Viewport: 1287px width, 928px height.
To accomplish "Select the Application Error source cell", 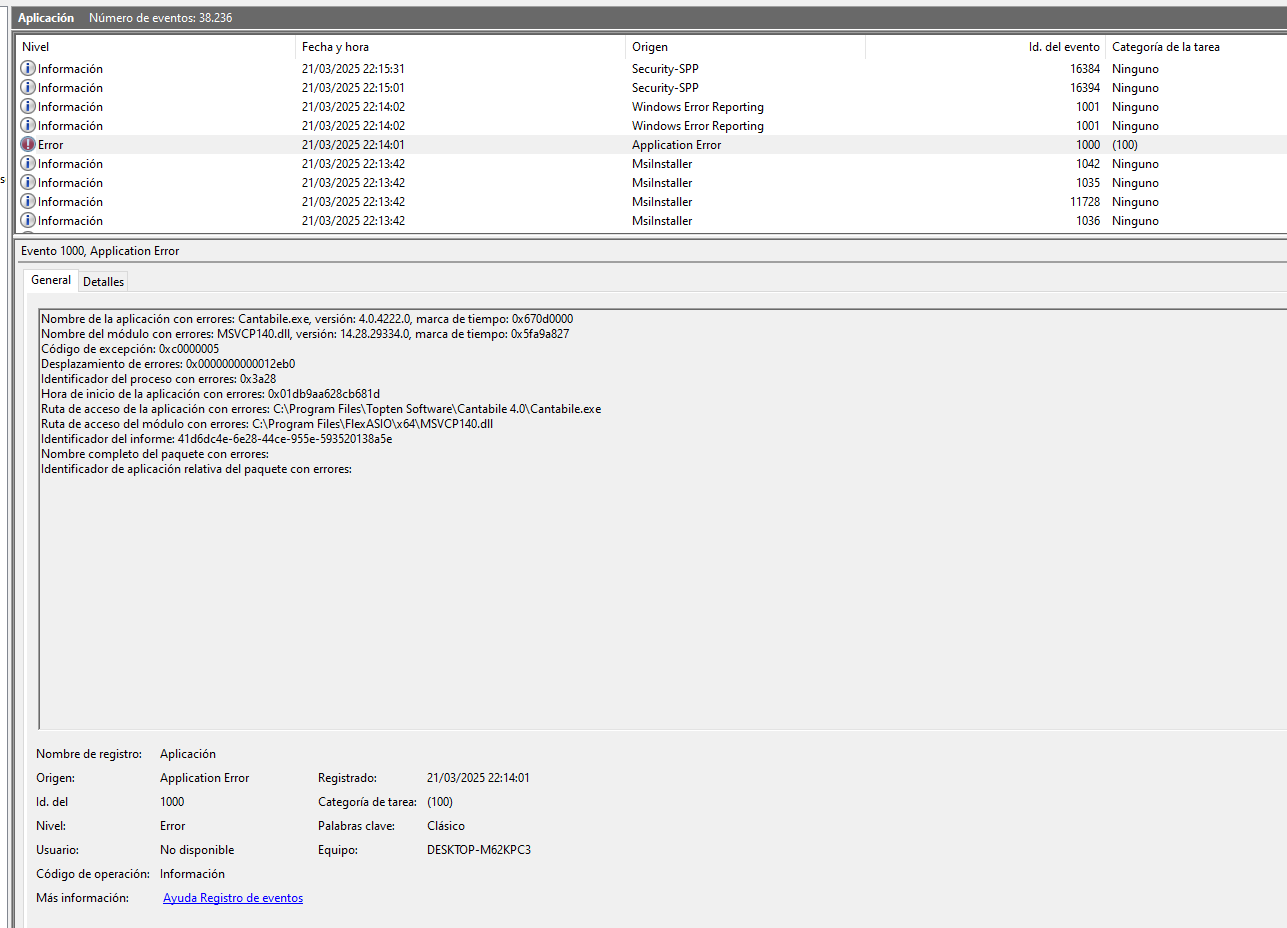I will pos(676,145).
